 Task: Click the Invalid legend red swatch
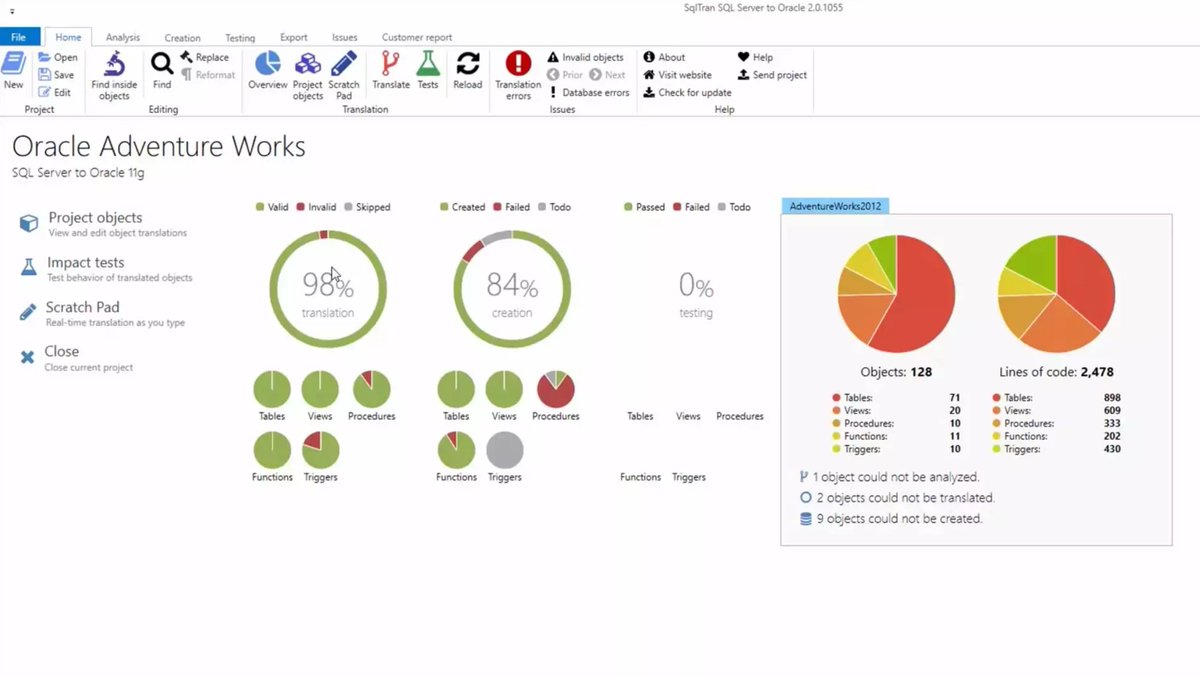point(300,207)
